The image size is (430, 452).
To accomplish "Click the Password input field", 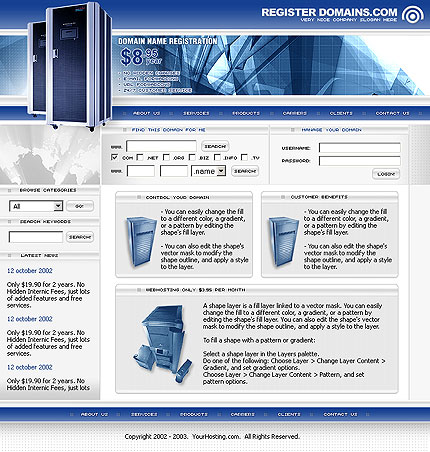I will coord(360,161).
